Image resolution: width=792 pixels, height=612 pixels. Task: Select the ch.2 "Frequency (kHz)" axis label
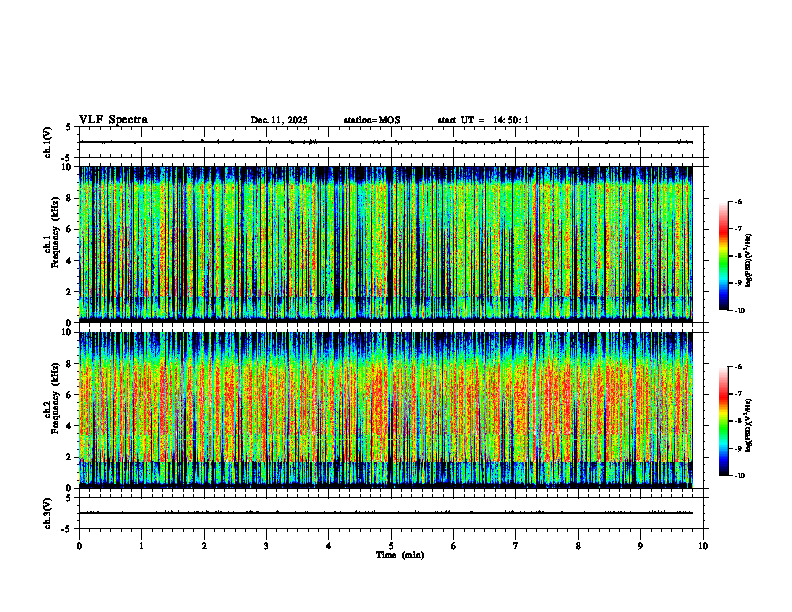tap(55, 398)
